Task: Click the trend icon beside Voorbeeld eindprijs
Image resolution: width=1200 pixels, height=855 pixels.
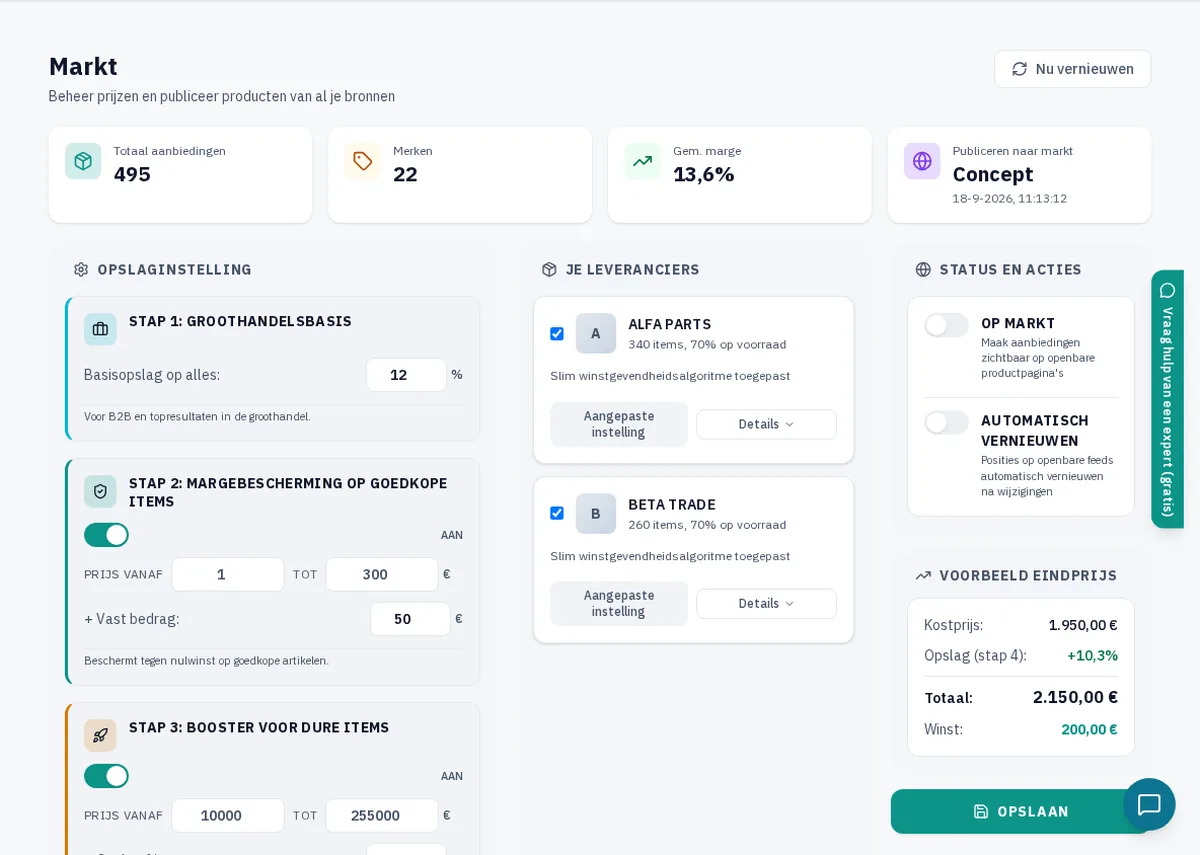Action: (923, 576)
